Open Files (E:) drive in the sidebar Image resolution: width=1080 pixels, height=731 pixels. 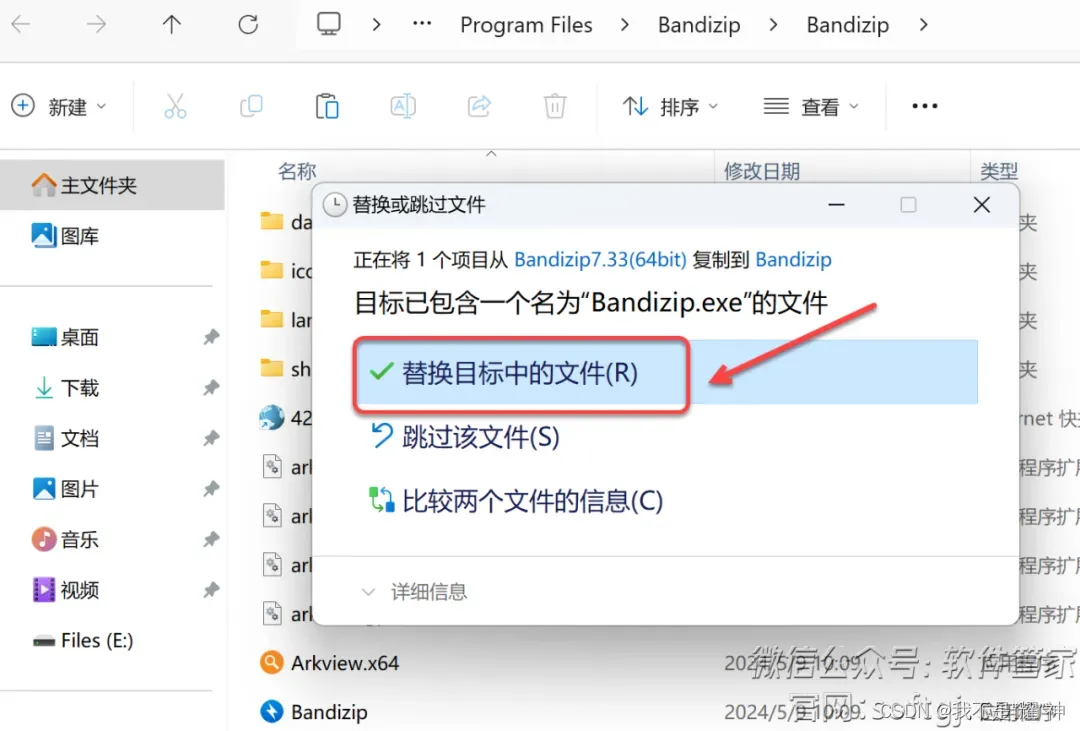(x=83, y=641)
